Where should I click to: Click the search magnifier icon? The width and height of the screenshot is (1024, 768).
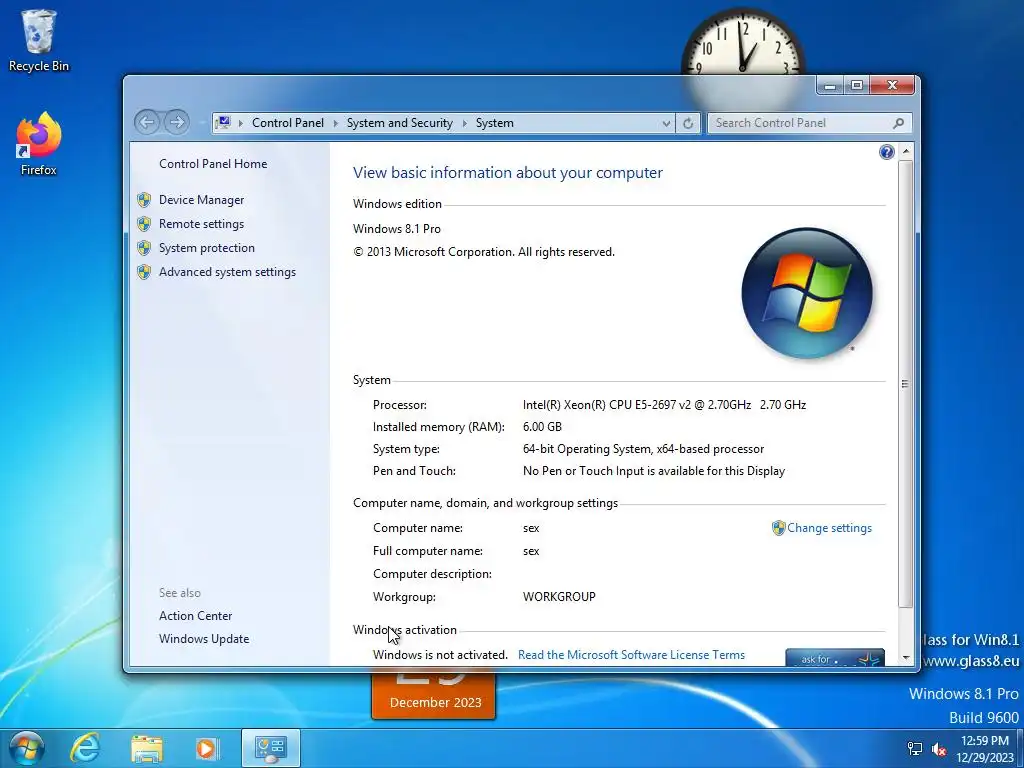pyautogui.click(x=899, y=123)
